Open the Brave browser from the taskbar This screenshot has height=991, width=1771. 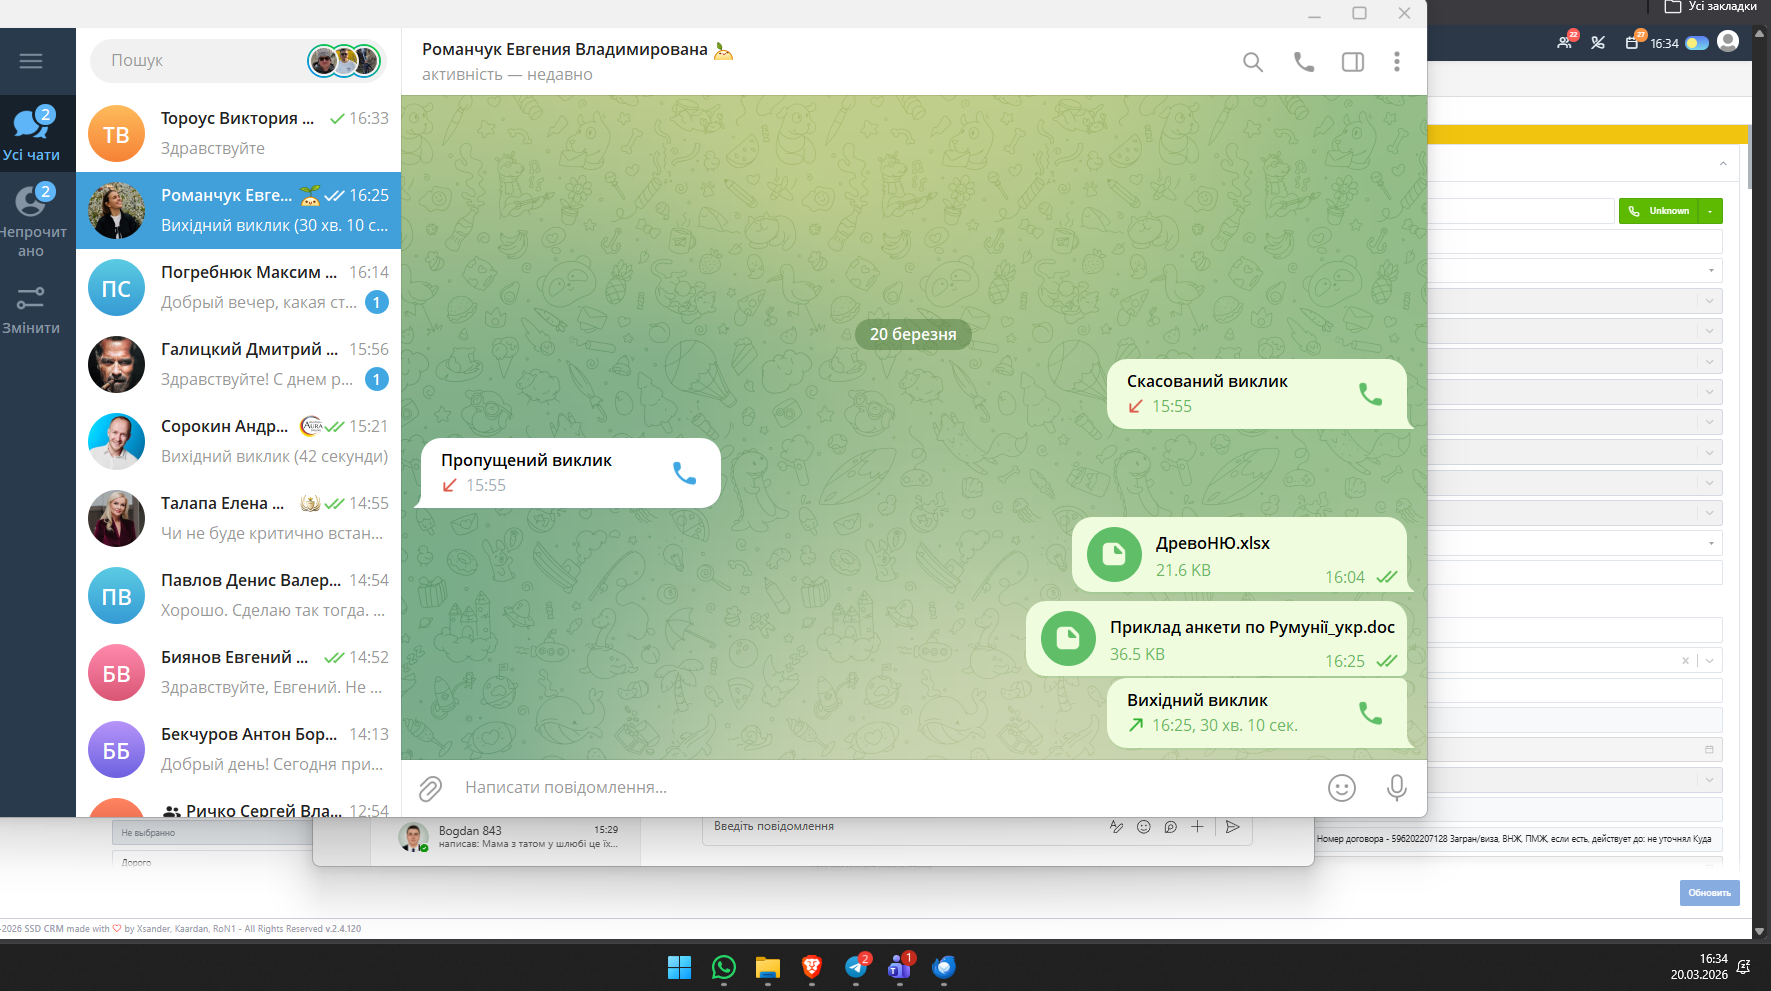click(x=812, y=967)
